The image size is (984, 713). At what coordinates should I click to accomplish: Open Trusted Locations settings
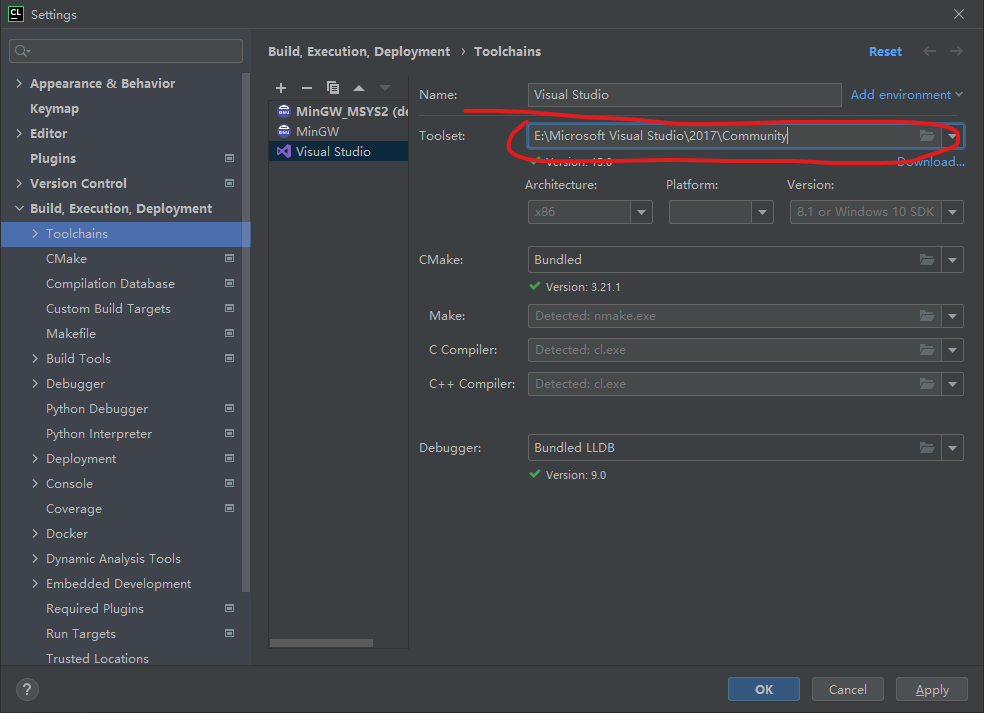[x=97, y=658]
